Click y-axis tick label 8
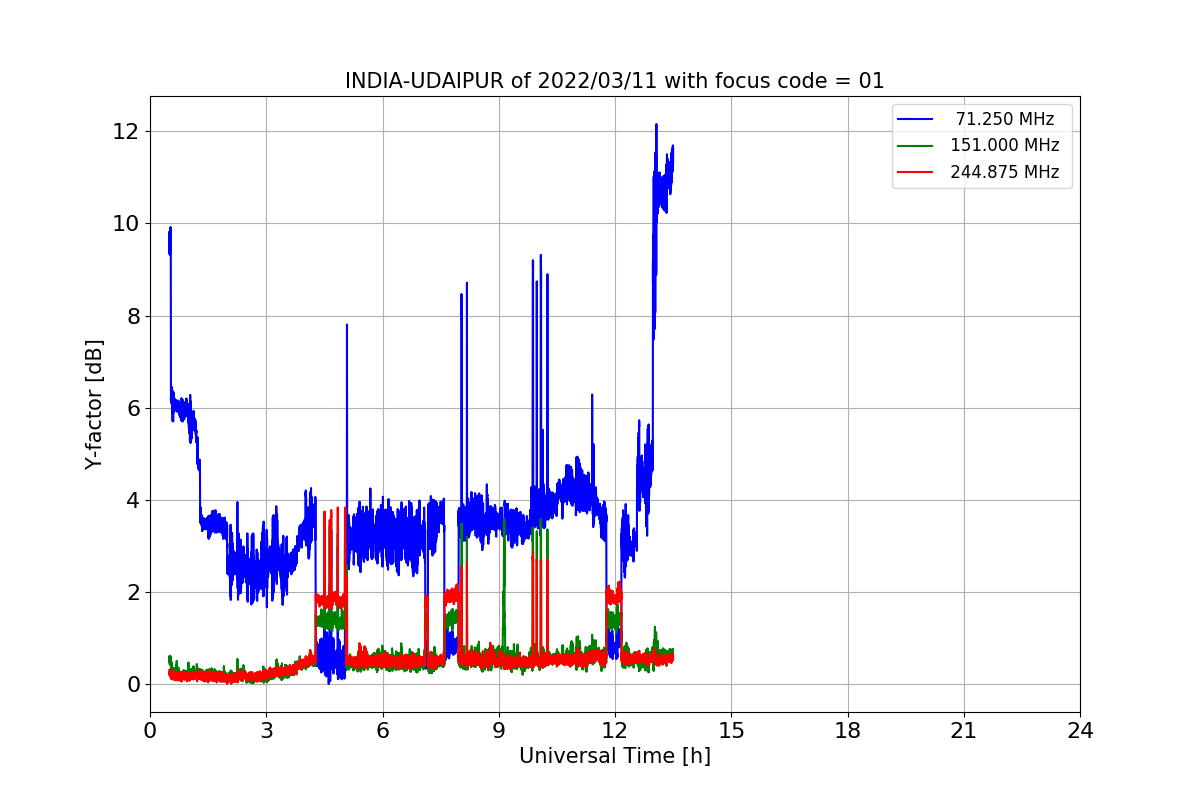 [131, 316]
